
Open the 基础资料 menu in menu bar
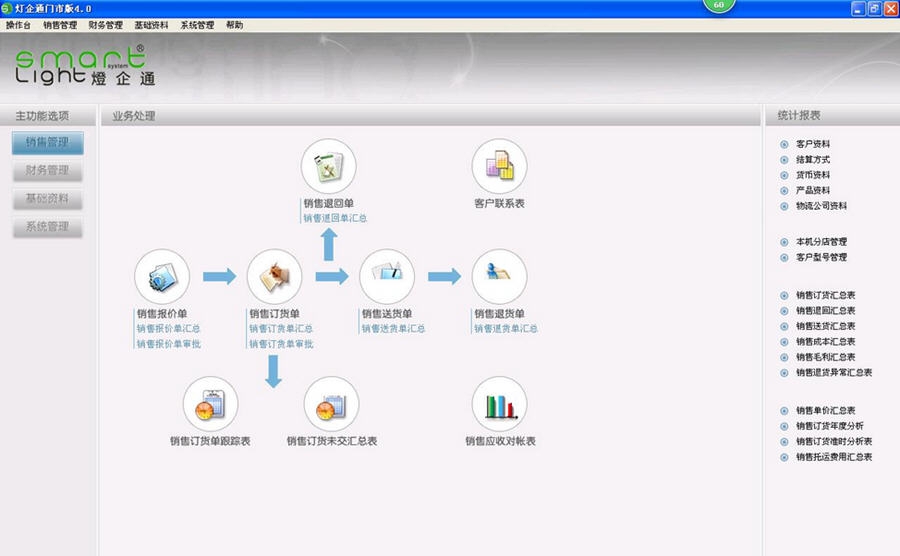point(152,25)
